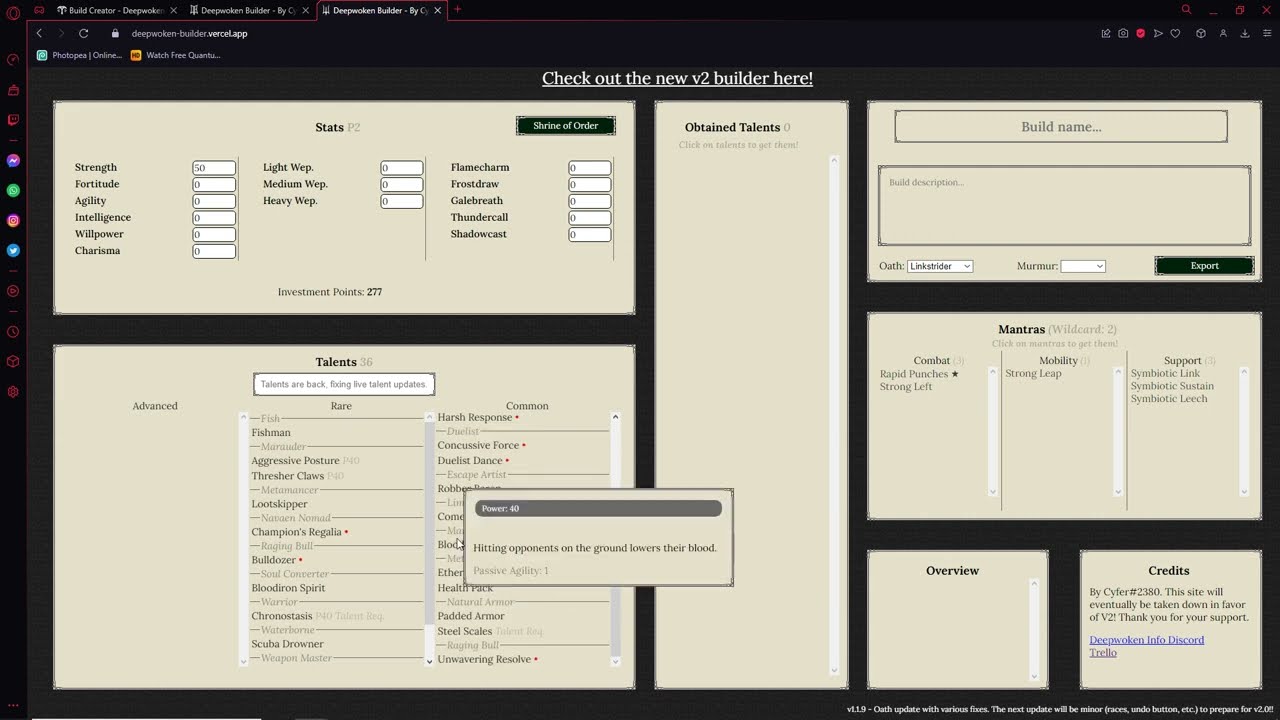View site lock security info

point(115,33)
